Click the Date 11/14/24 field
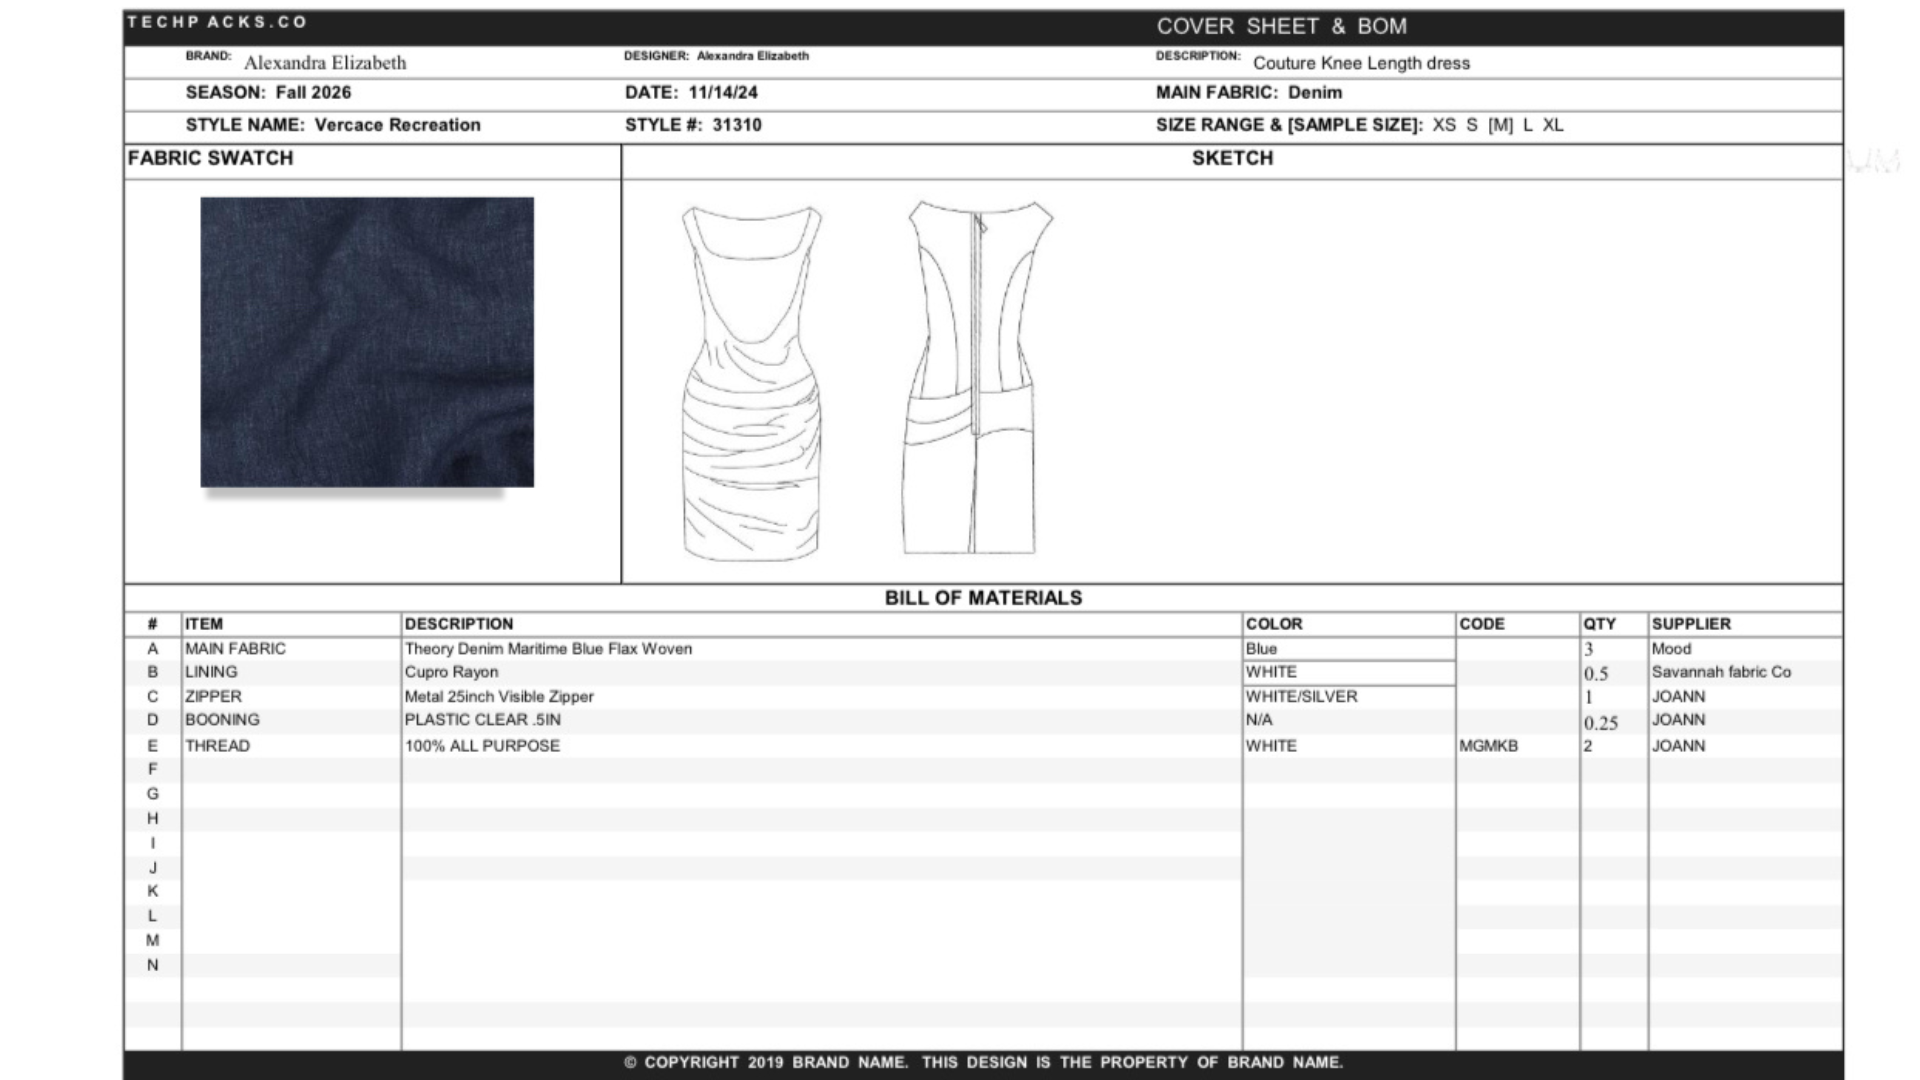Image resolution: width=1920 pixels, height=1080 pixels. (x=722, y=93)
